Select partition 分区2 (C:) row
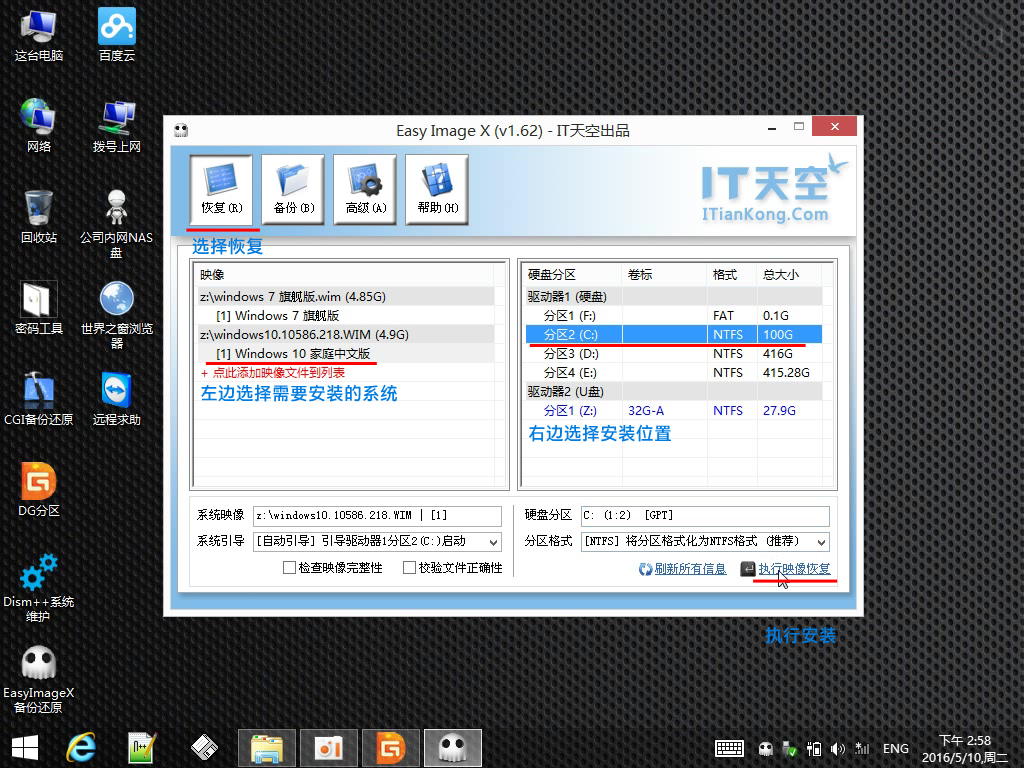The width and height of the screenshot is (1024, 768). click(673, 334)
